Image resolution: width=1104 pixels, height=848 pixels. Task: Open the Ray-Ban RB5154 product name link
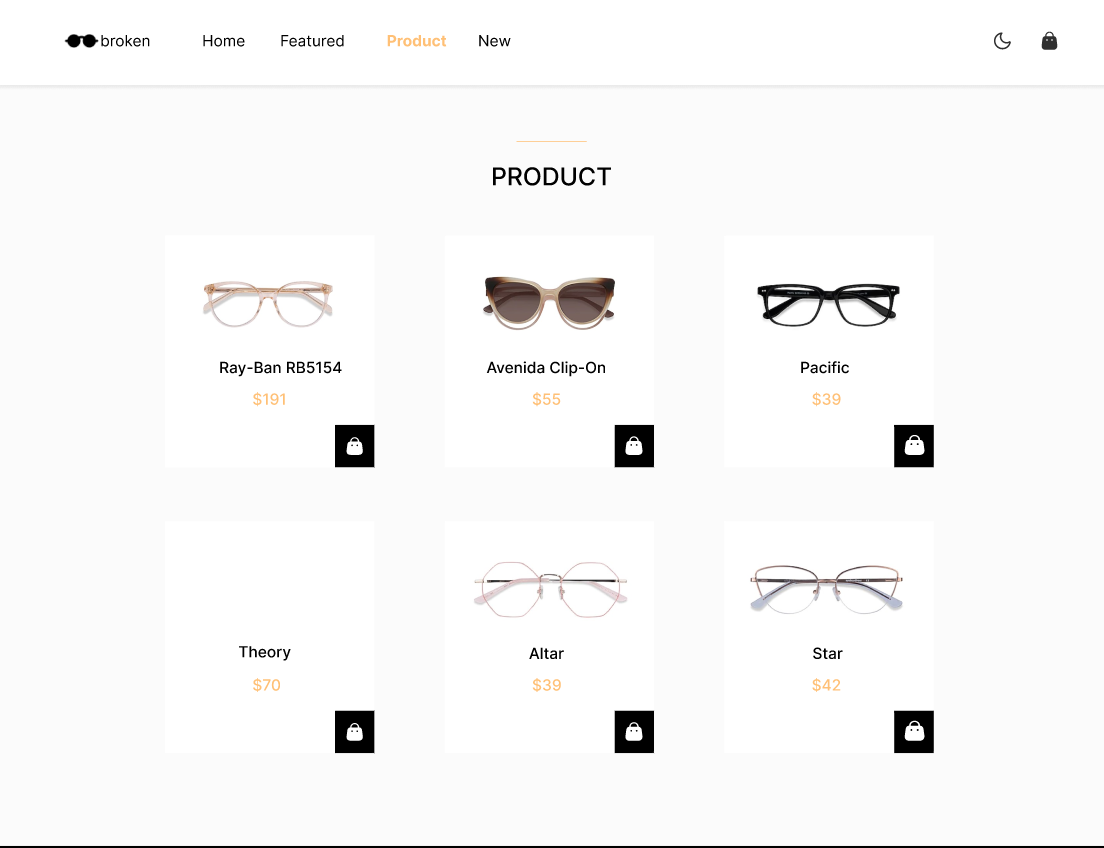tap(280, 367)
